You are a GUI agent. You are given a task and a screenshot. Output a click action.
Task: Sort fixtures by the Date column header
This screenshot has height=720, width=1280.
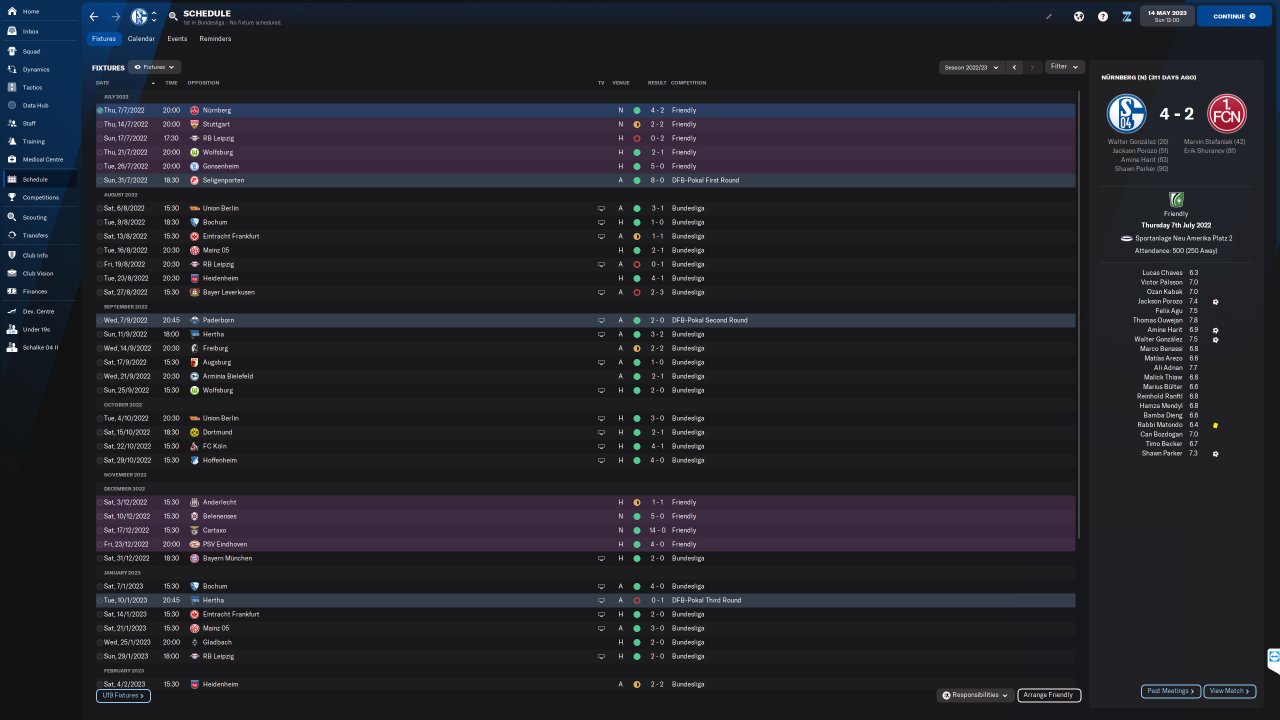[x=103, y=82]
